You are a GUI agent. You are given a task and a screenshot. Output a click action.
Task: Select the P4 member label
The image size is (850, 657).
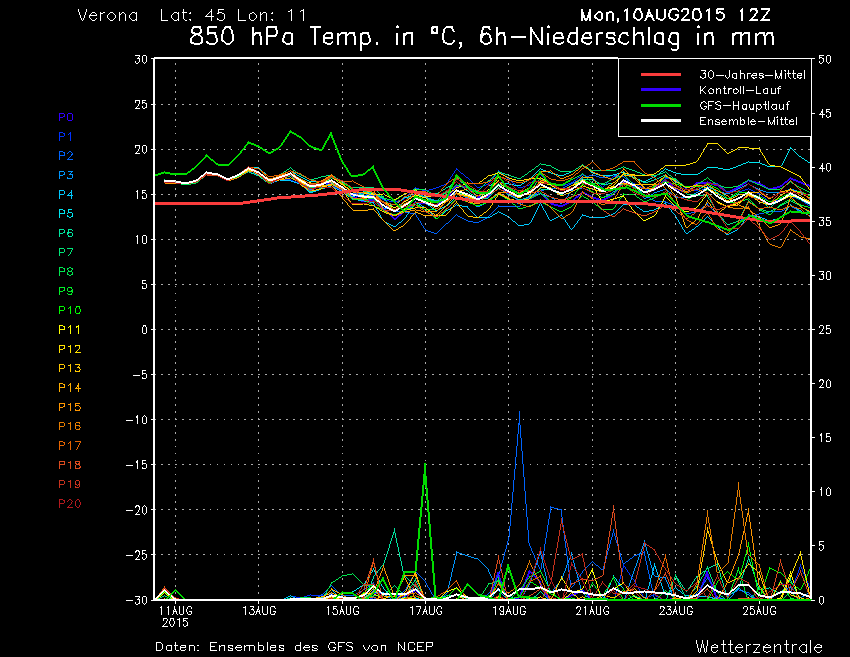coord(66,195)
